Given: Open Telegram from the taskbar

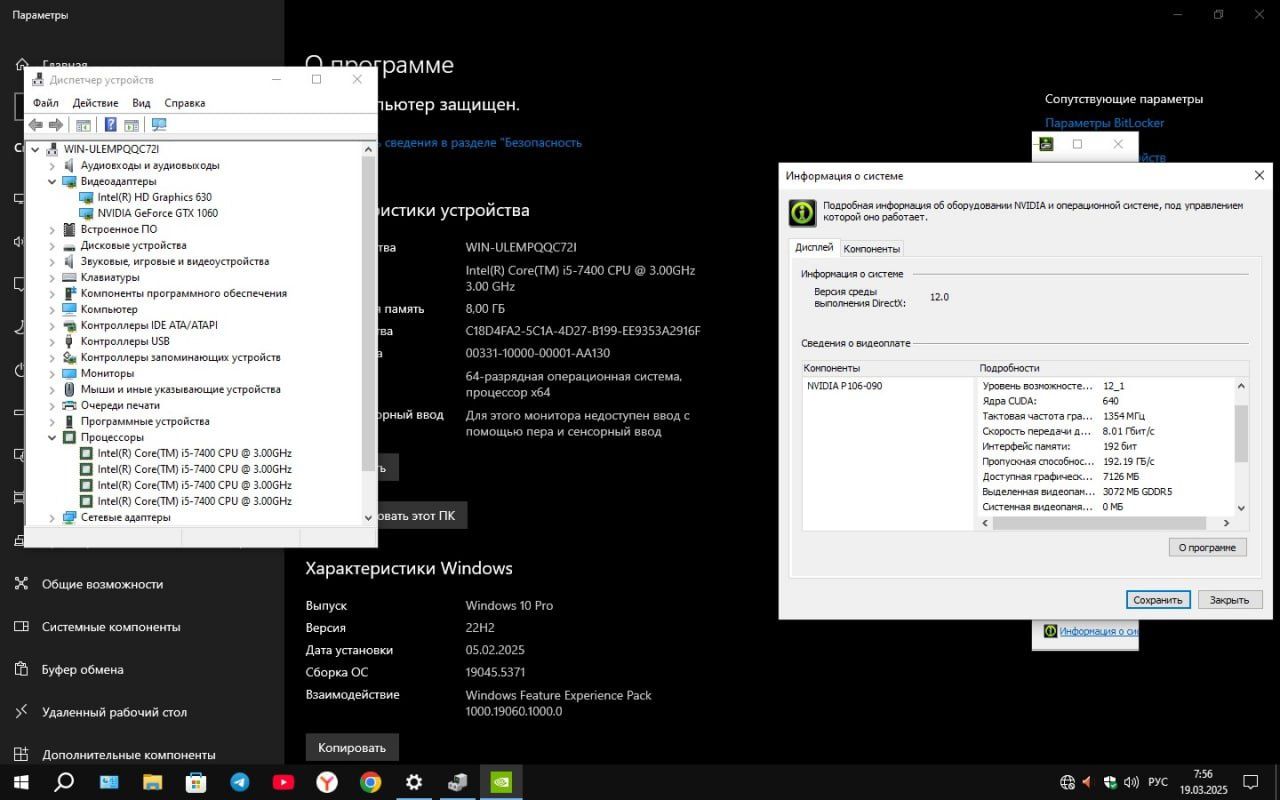Looking at the screenshot, I should (x=240, y=782).
